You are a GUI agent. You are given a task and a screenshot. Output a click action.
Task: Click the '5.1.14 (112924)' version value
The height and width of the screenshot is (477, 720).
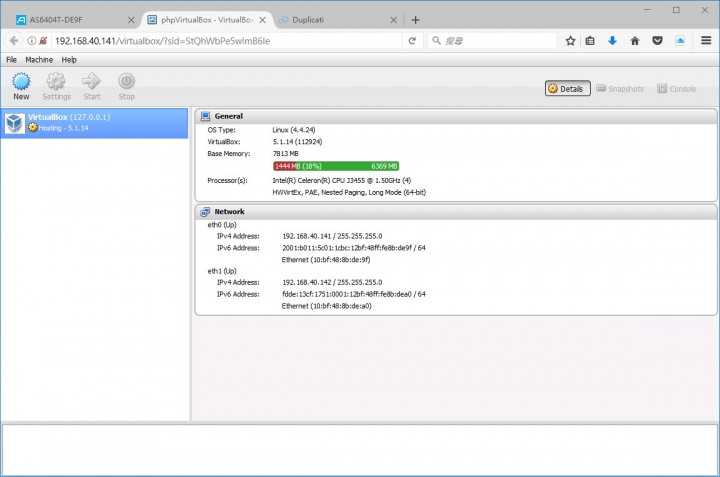tap(297, 142)
